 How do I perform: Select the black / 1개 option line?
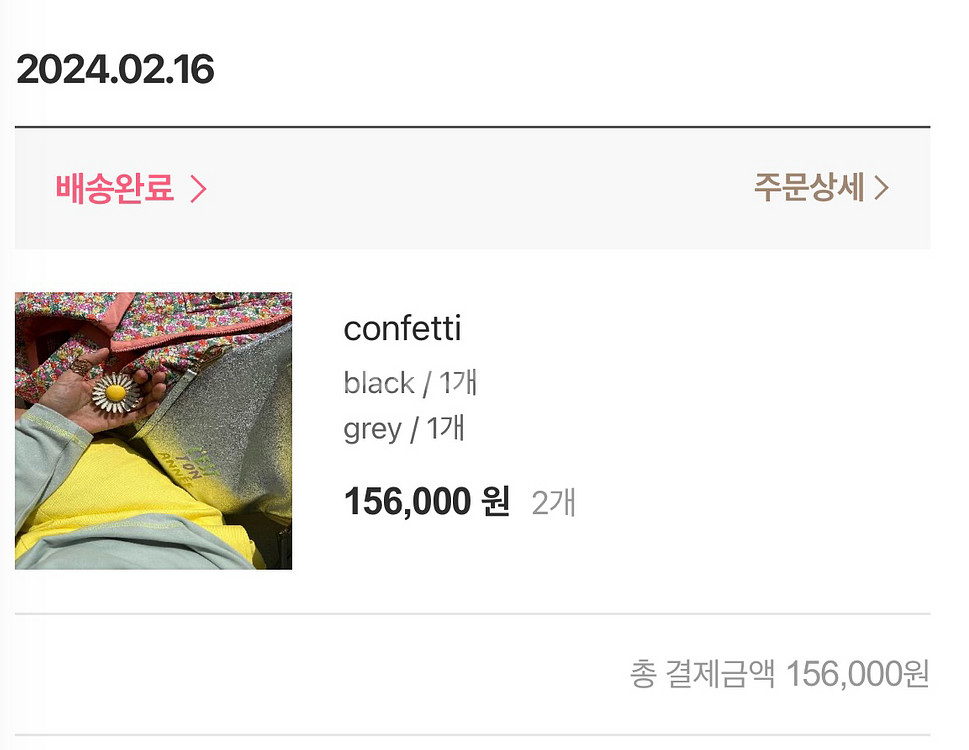coord(410,383)
